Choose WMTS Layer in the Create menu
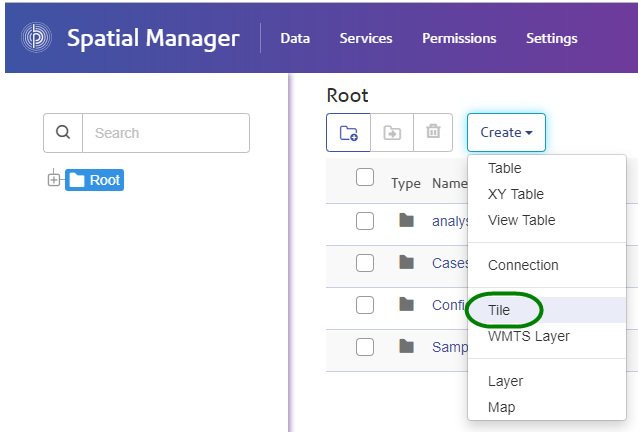Screen dimensions: 638x432 tap(528, 336)
